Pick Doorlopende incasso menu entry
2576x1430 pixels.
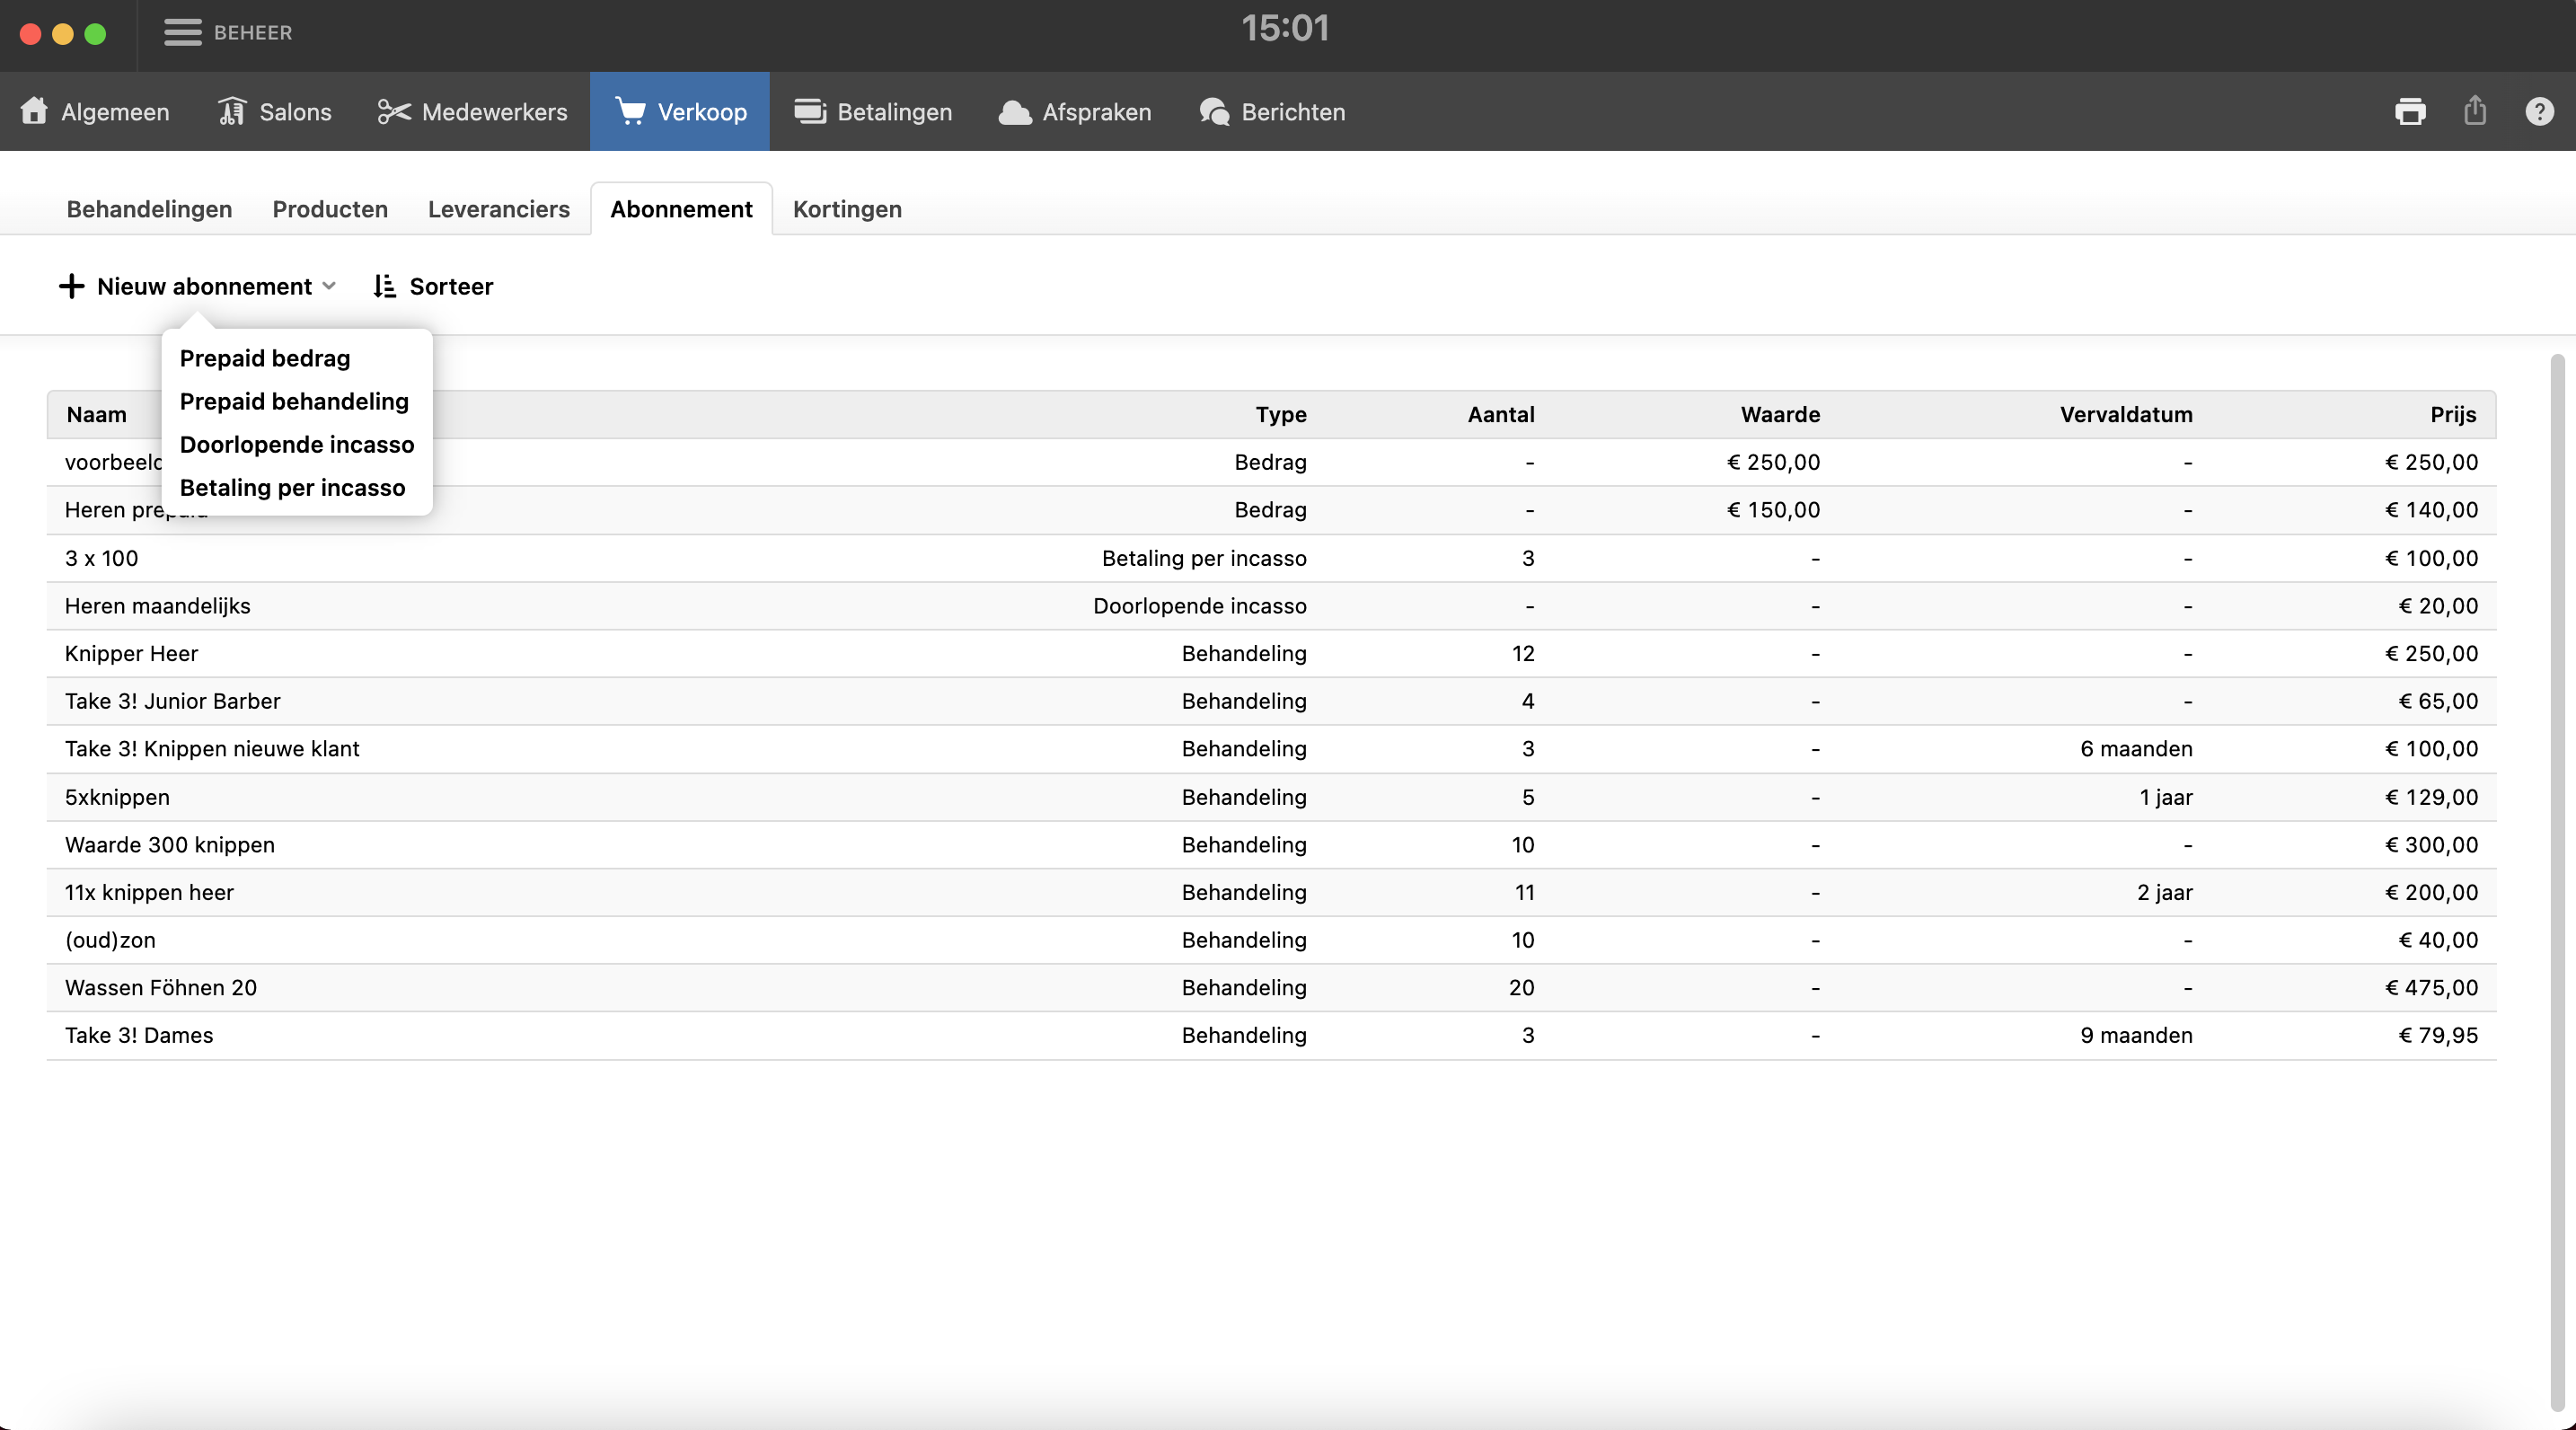pos(297,444)
